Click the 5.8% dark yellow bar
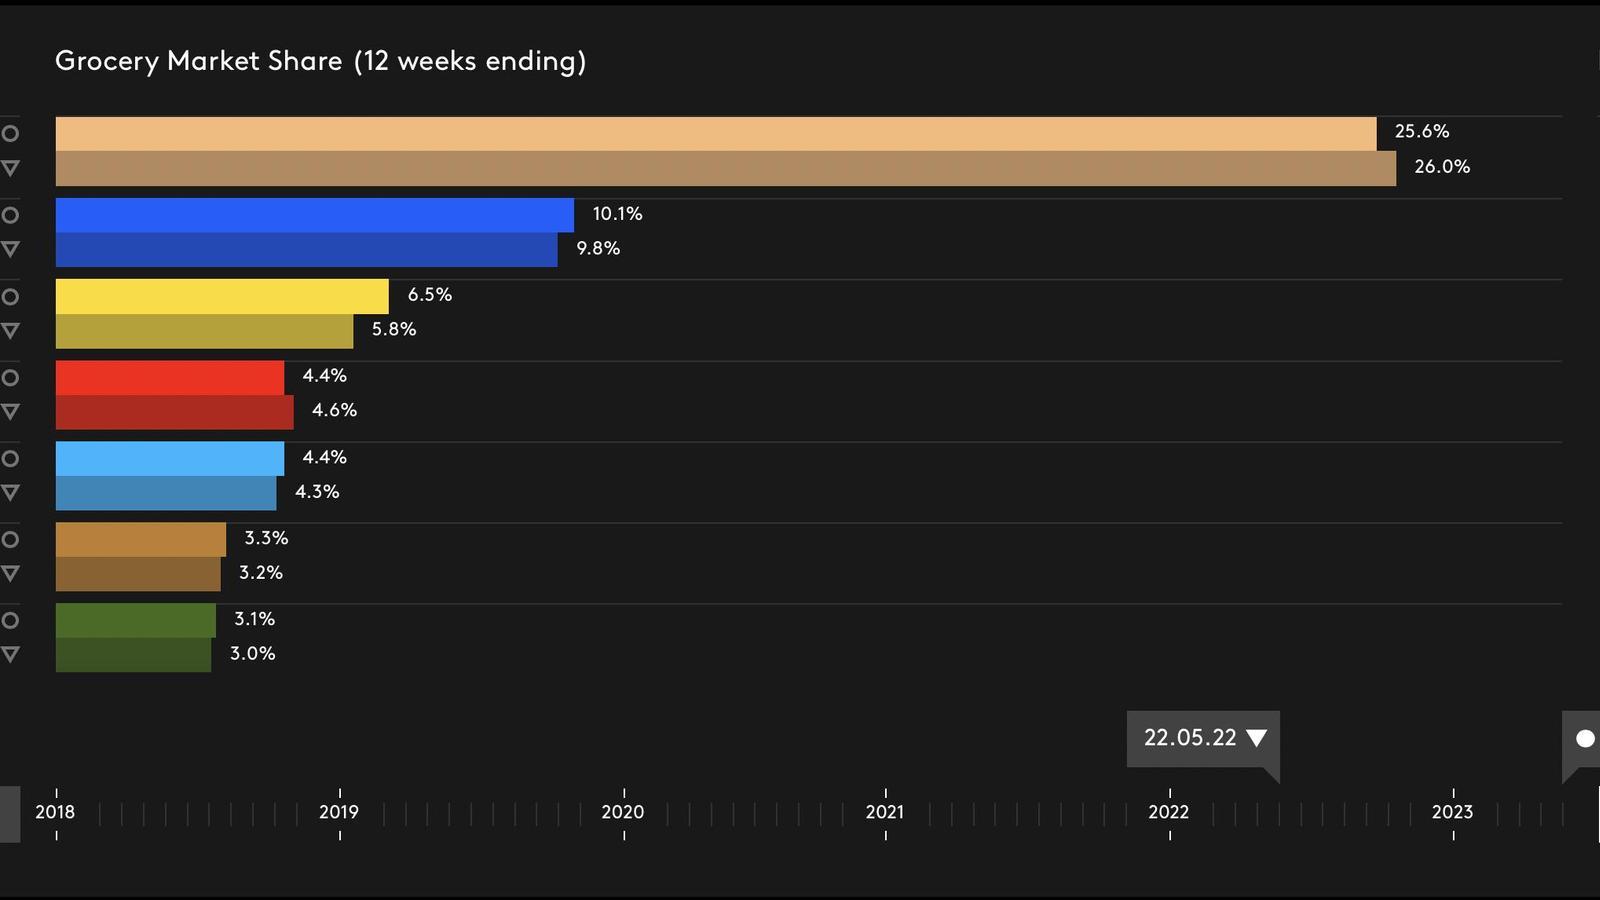This screenshot has width=1600, height=900. [204, 331]
